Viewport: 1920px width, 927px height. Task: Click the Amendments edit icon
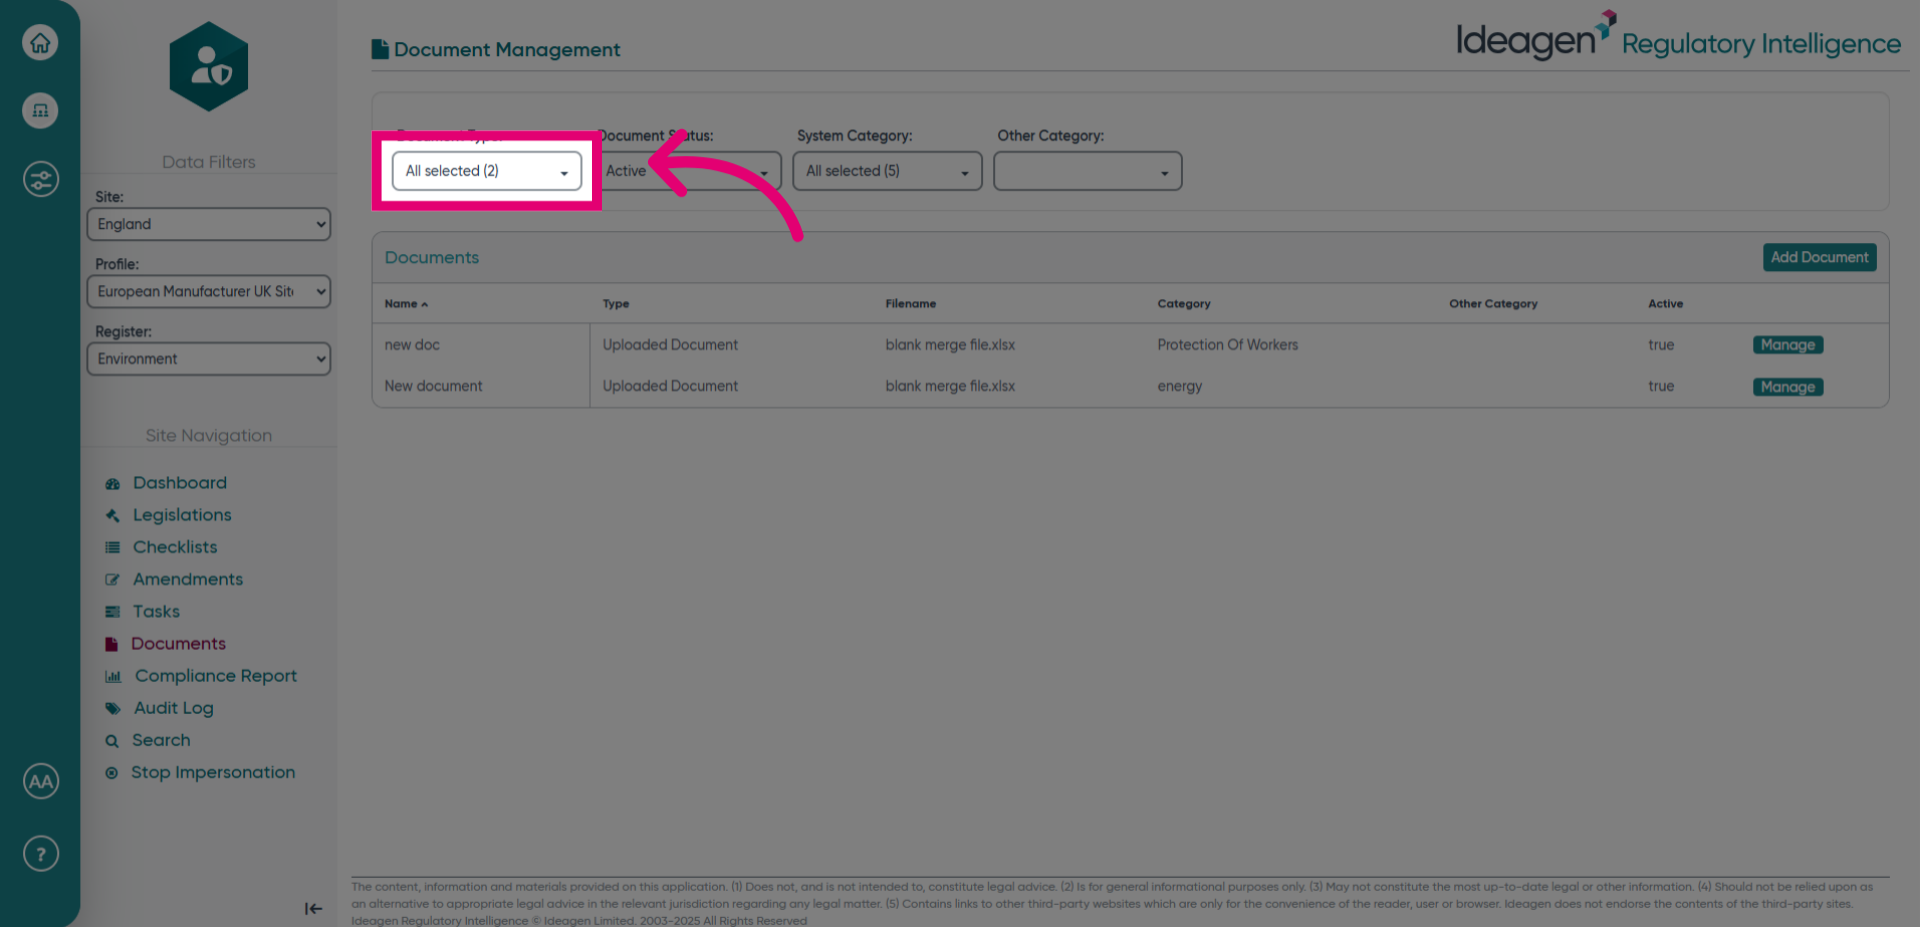tap(112, 580)
